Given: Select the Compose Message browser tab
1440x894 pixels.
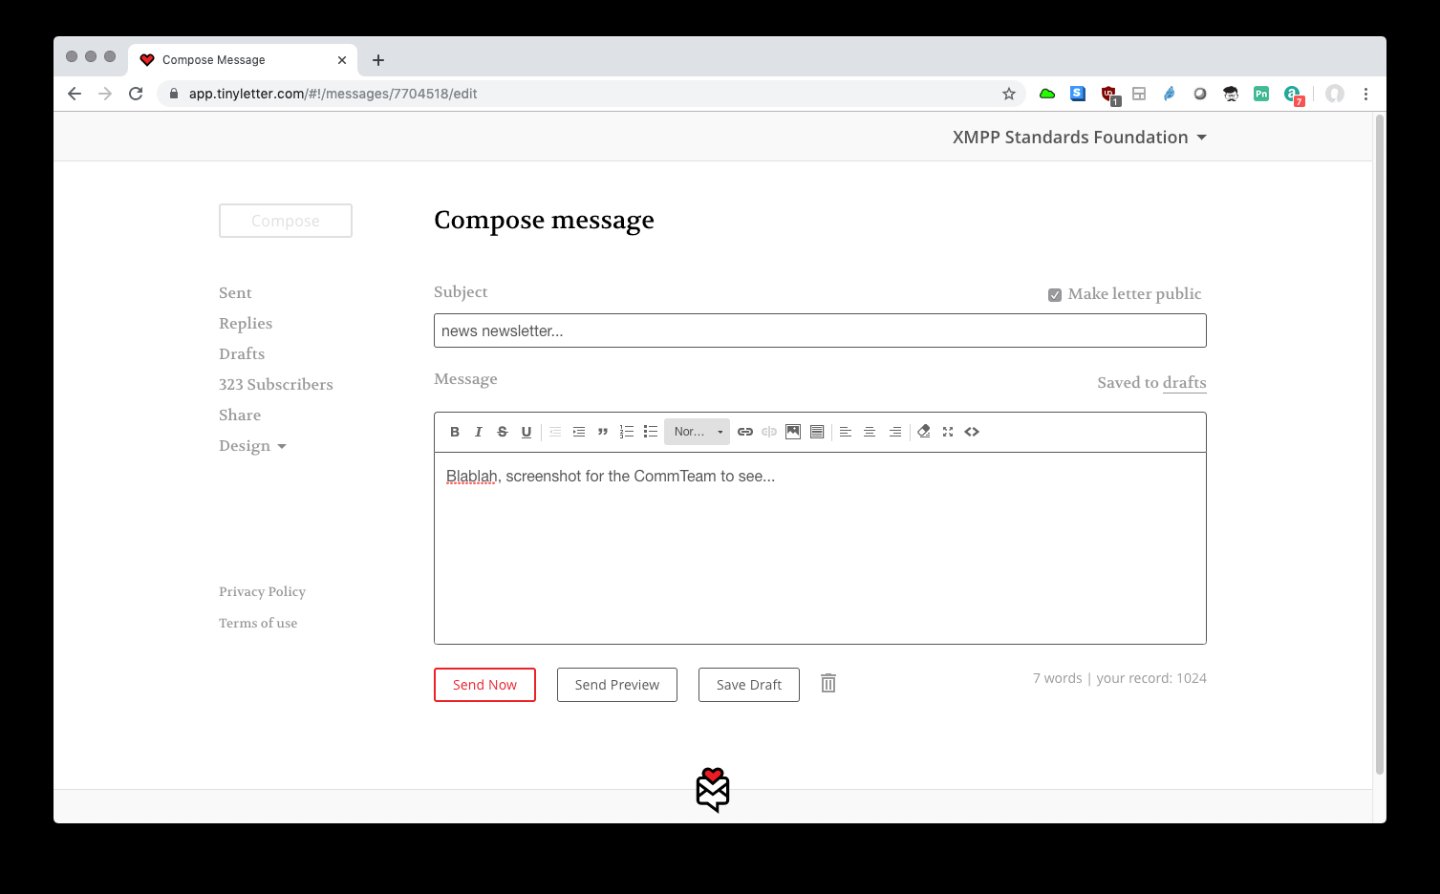Looking at the screenshot, I should click(x=242, y=60).
